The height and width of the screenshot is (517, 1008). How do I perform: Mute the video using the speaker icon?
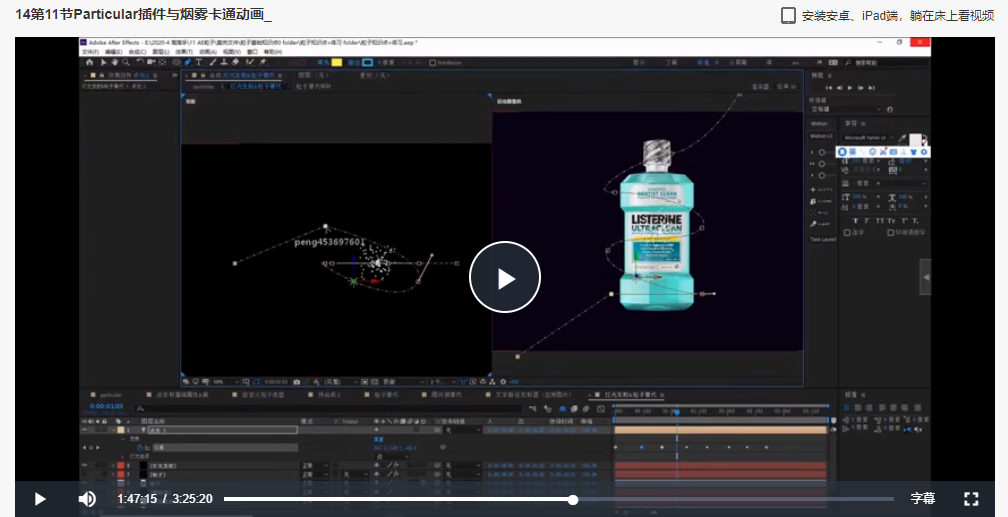tap(87, 499)
